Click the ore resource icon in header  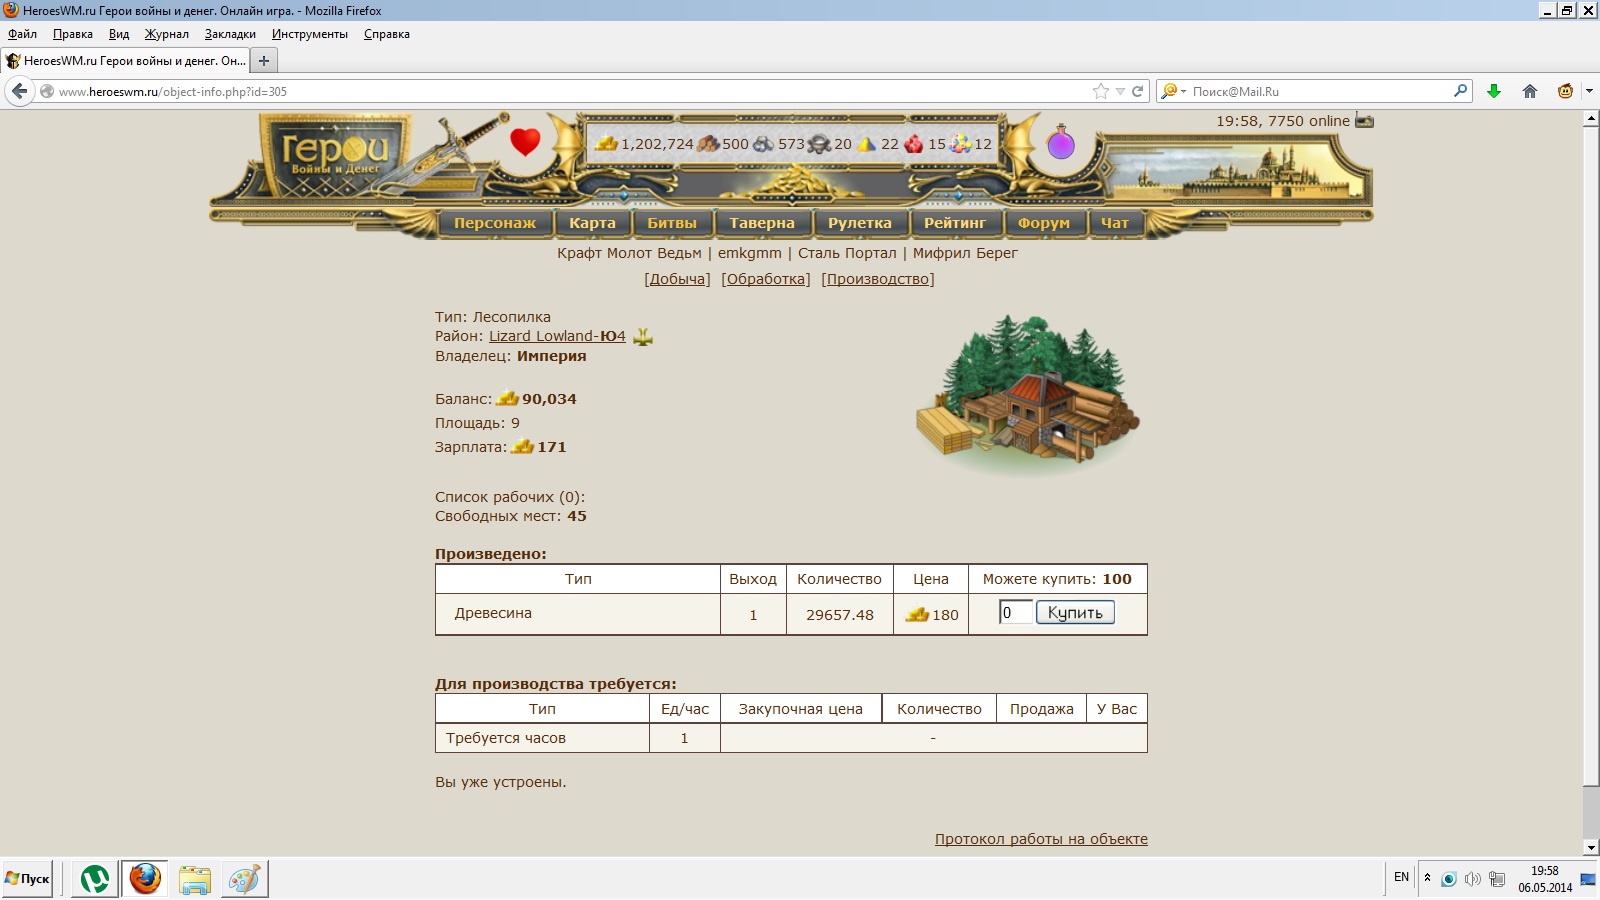[x=763, y=144]
